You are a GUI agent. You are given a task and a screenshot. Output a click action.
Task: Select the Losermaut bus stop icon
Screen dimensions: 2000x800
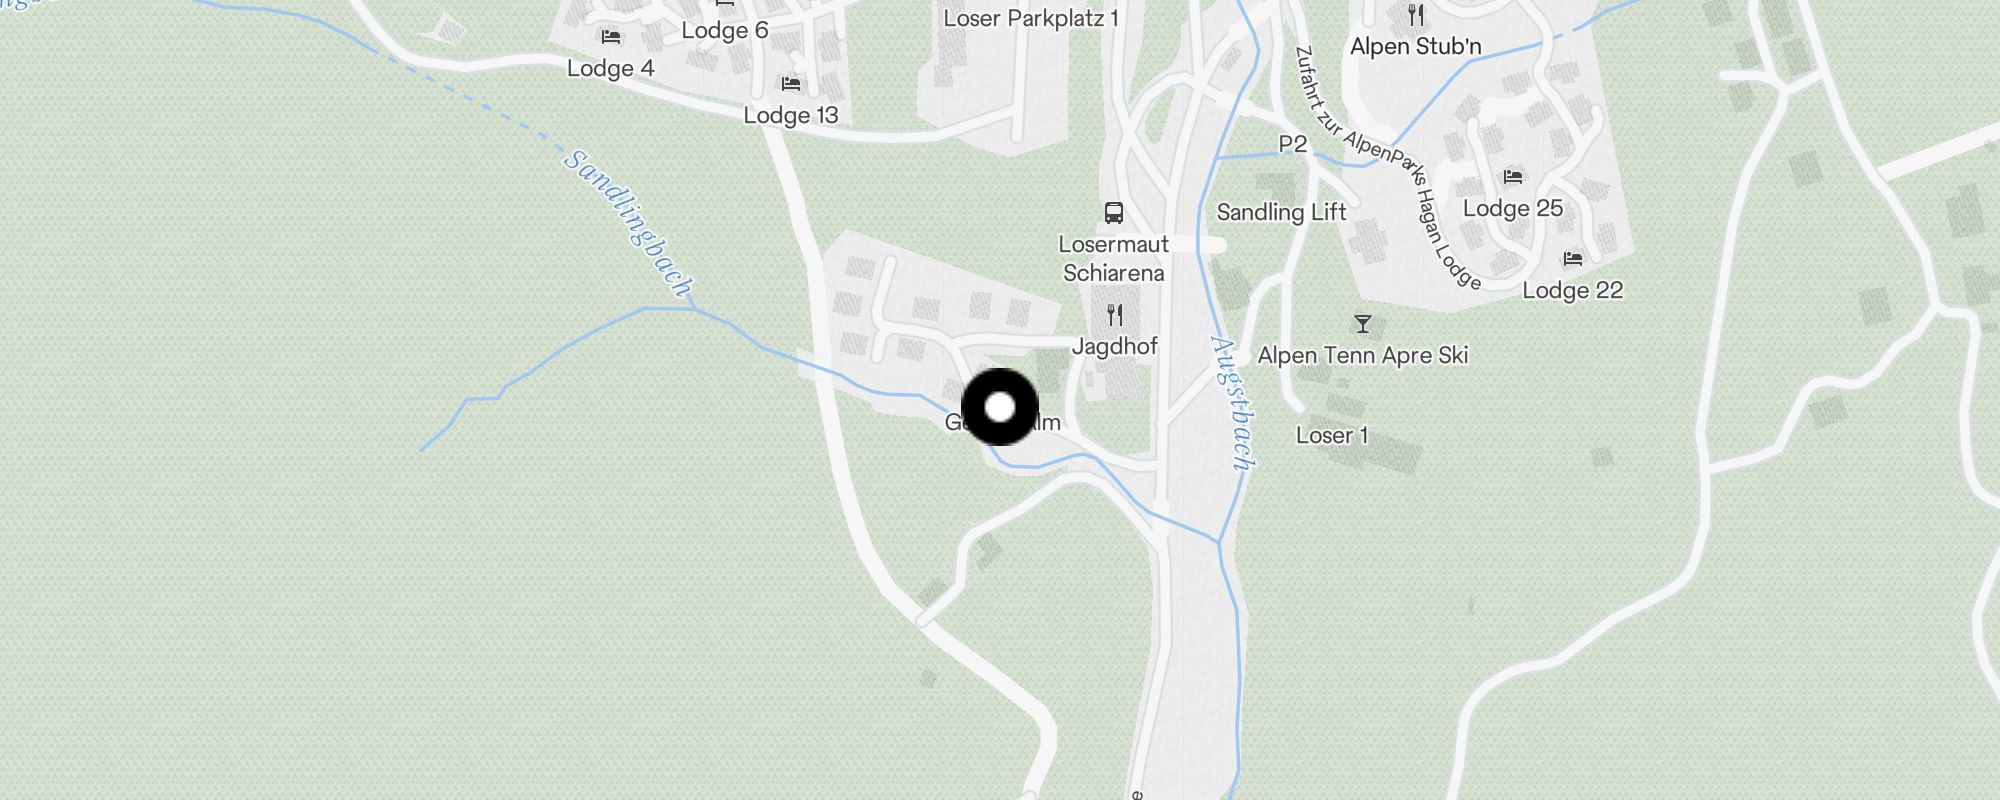point(1113,212)
